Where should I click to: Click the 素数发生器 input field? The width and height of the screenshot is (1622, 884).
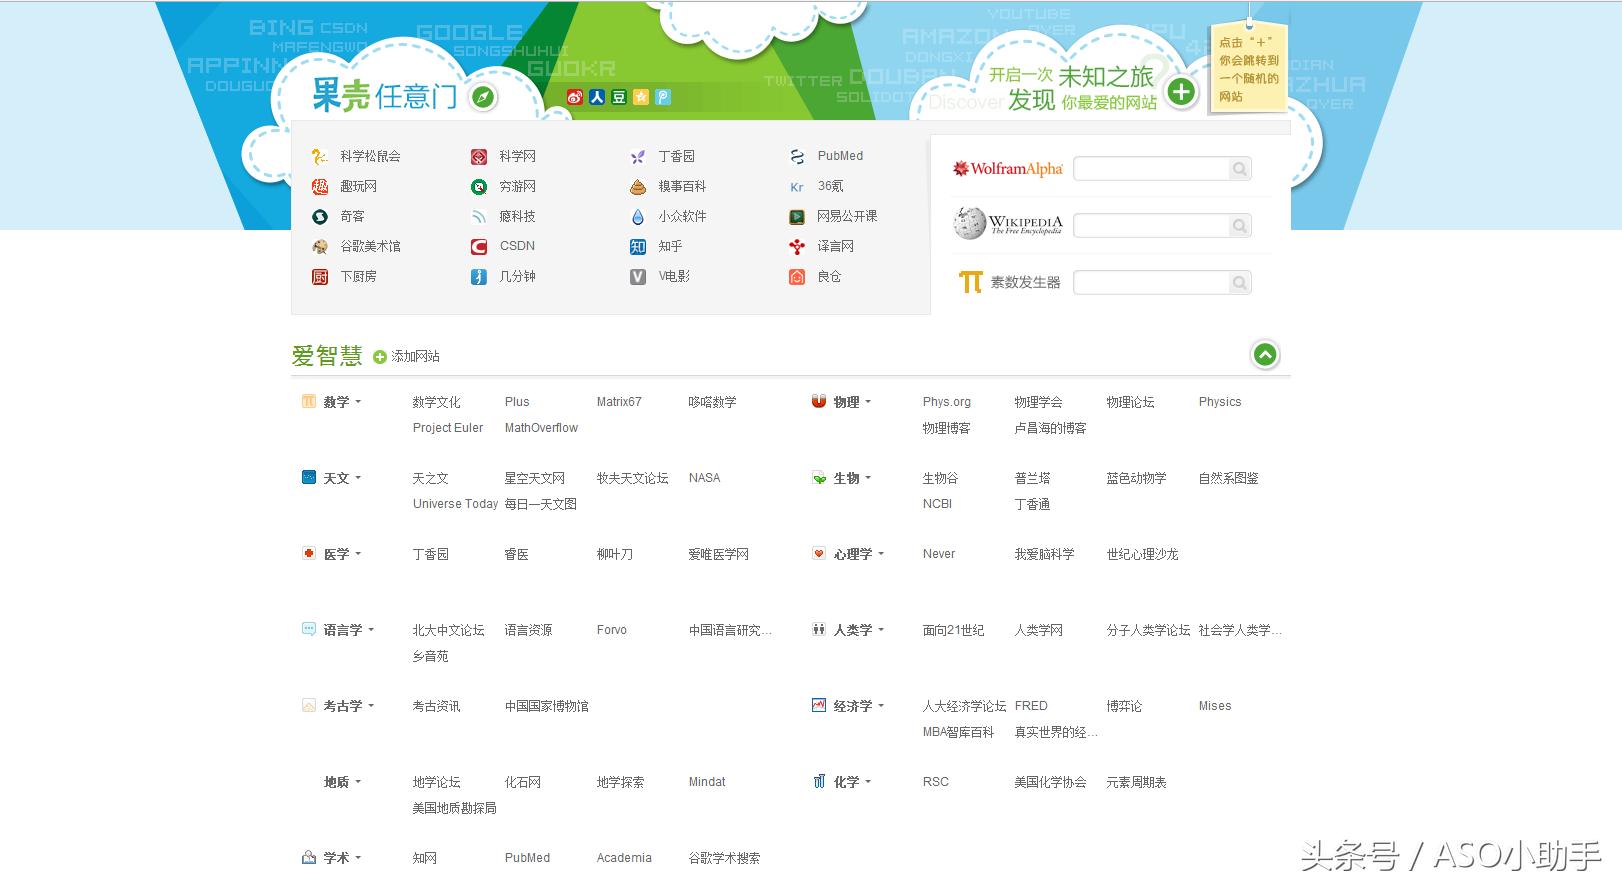point(1151,283)
